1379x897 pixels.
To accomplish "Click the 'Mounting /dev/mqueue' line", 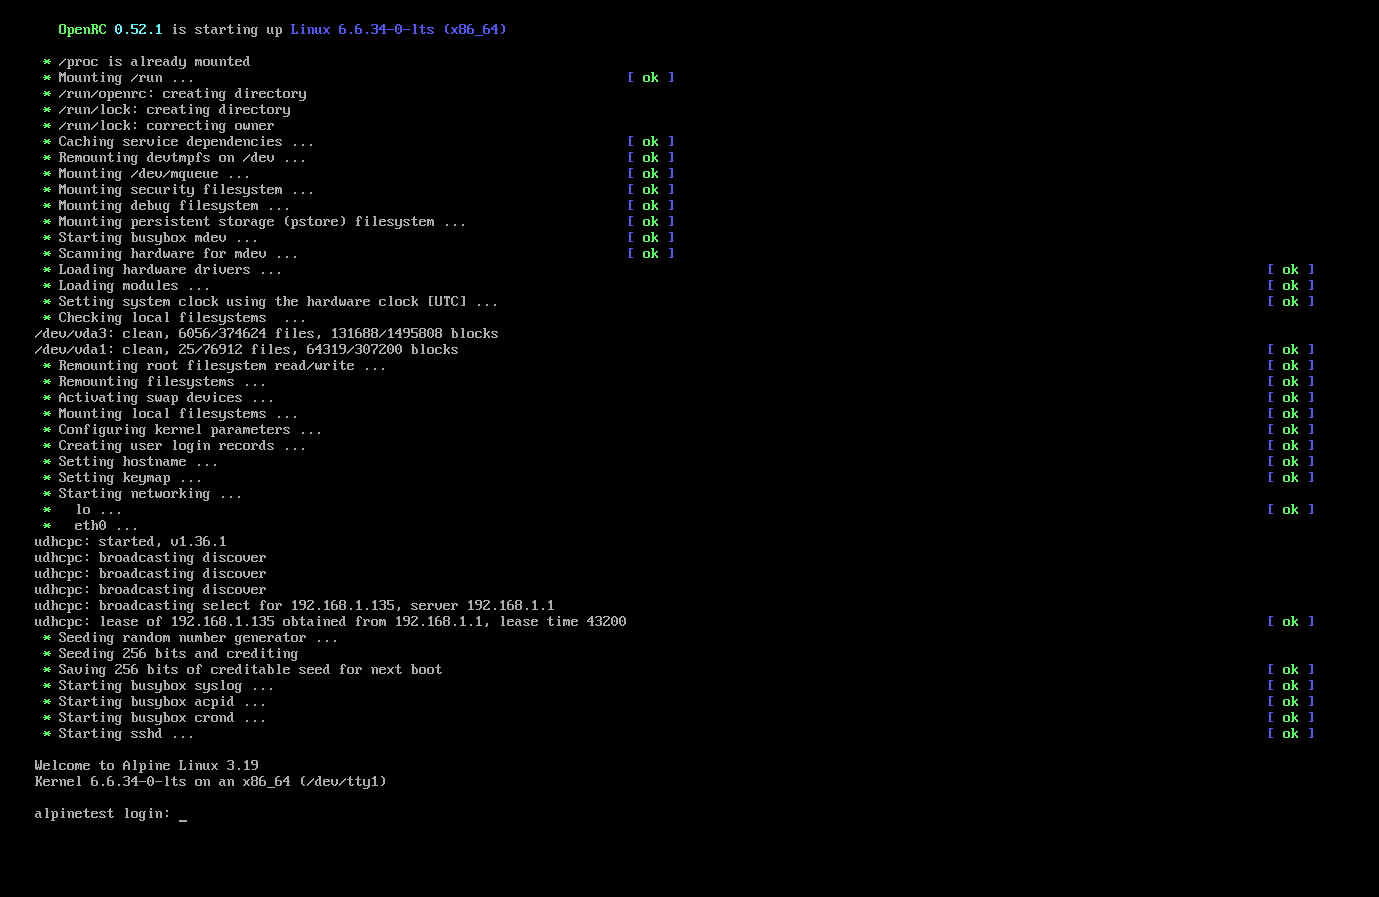I will tap(146, 174).
